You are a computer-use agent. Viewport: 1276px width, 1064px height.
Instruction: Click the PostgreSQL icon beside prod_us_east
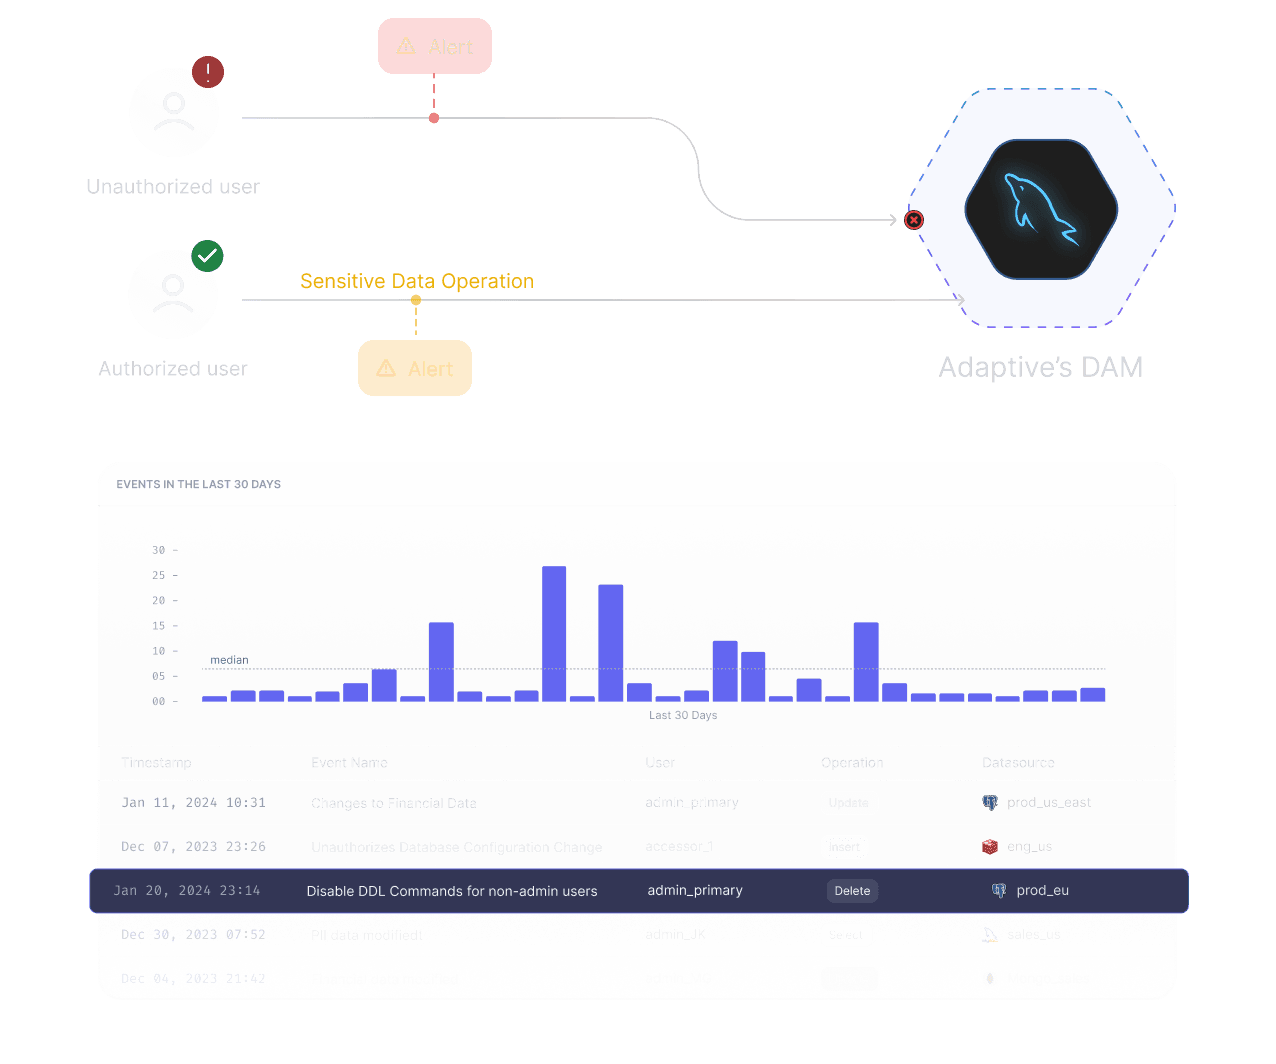(x=990, y=802)
